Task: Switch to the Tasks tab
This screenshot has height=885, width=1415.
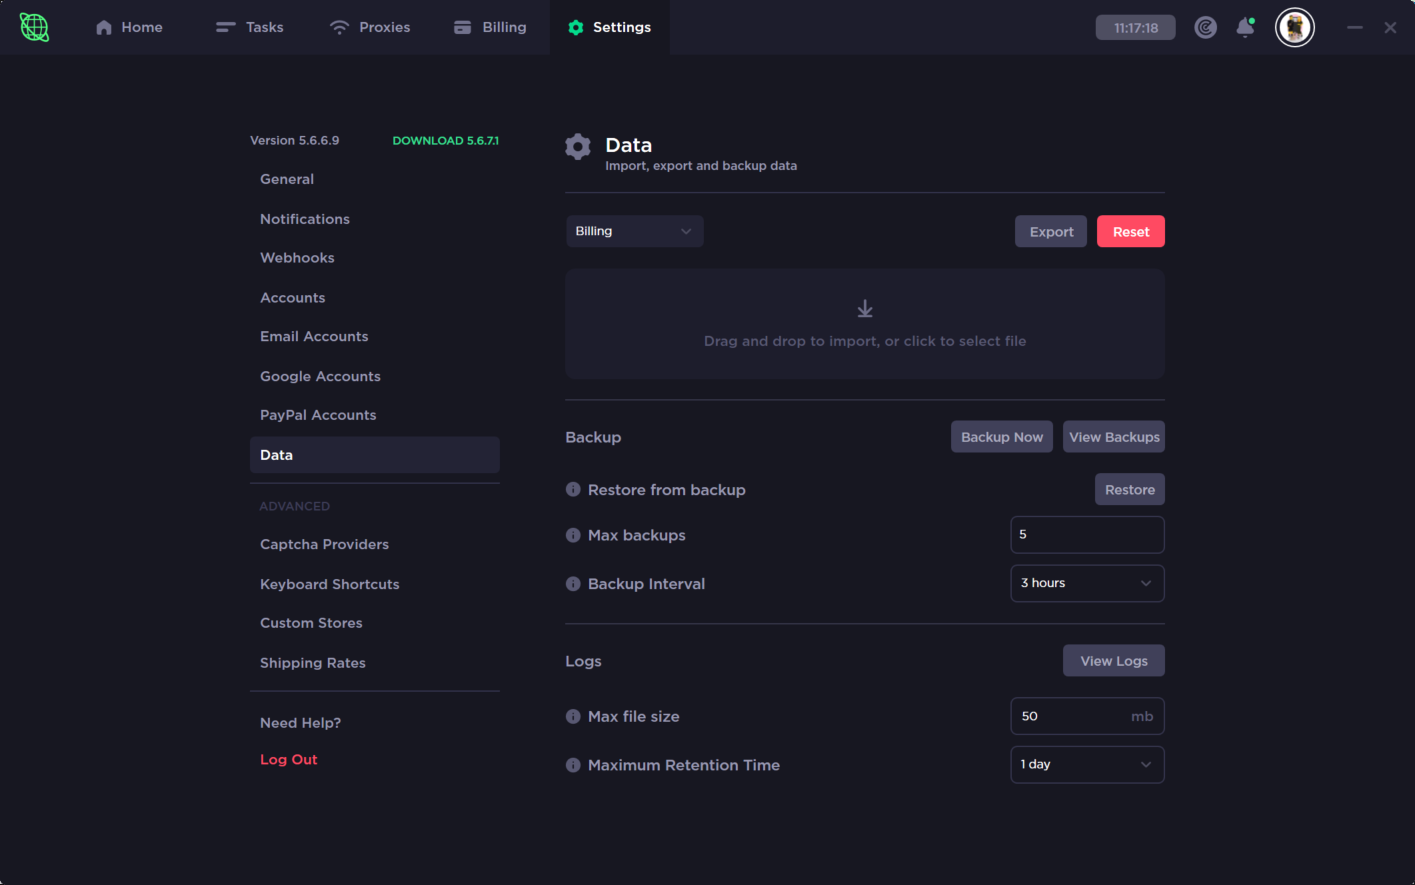Action: 250,27
